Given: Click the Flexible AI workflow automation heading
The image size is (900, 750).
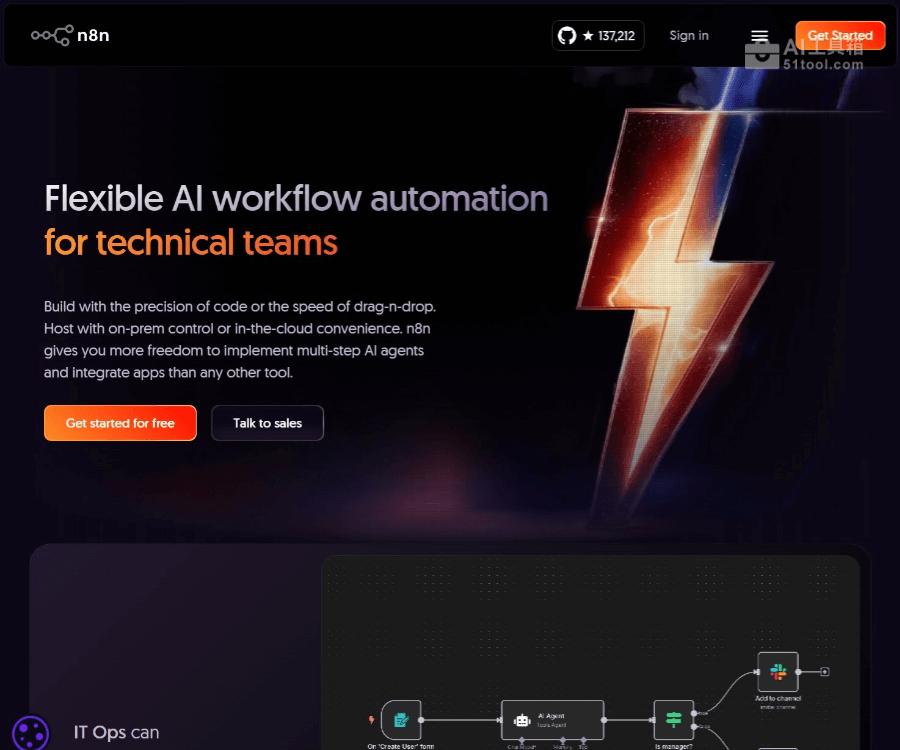Looking at the screenshot, I should (x=296, y=199).
